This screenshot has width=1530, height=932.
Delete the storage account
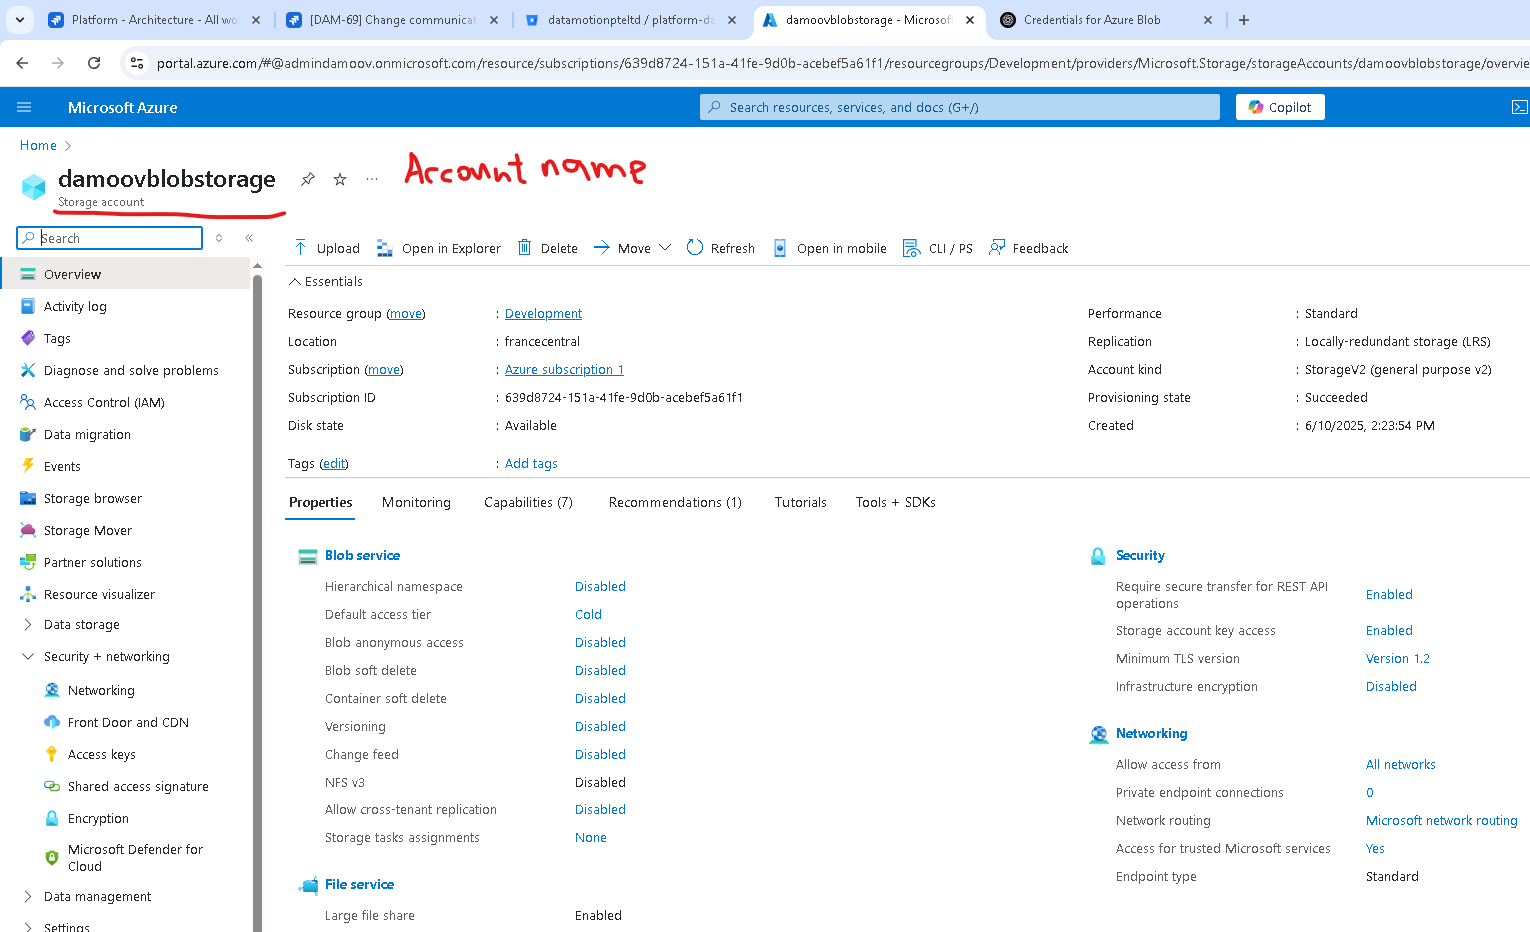coord(548,248)
